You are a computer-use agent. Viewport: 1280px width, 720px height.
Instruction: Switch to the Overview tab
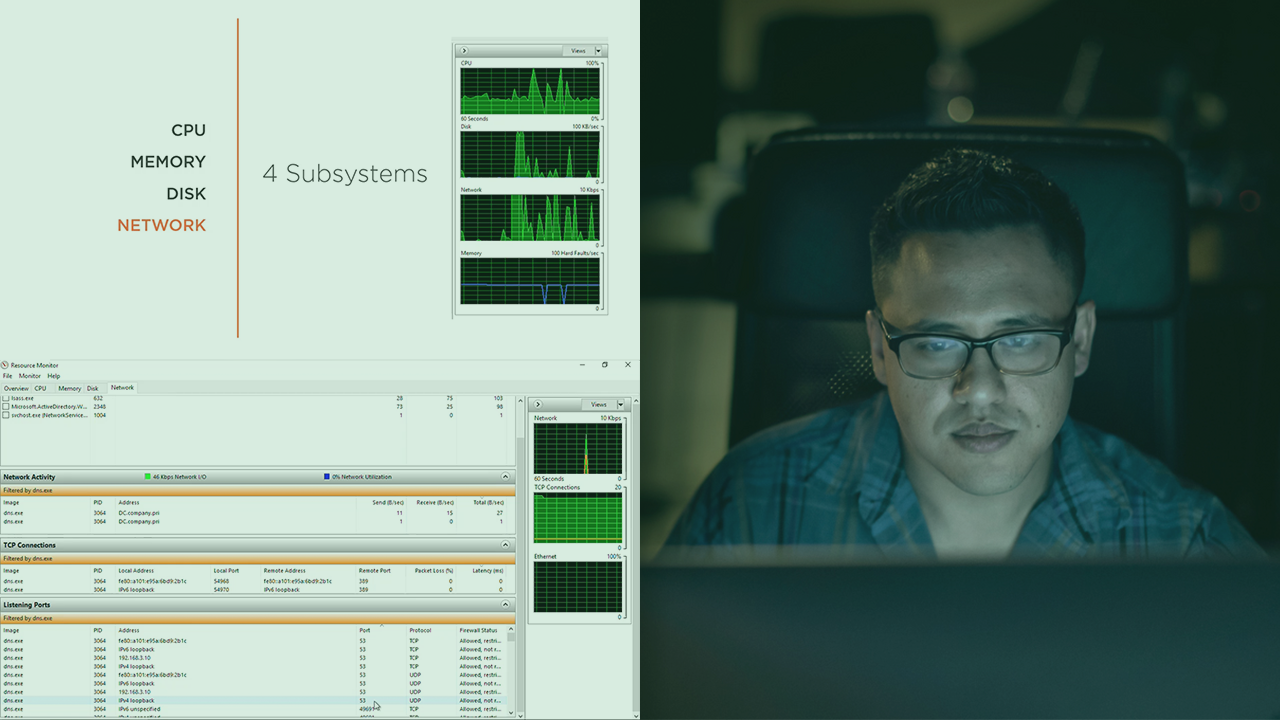16,388
